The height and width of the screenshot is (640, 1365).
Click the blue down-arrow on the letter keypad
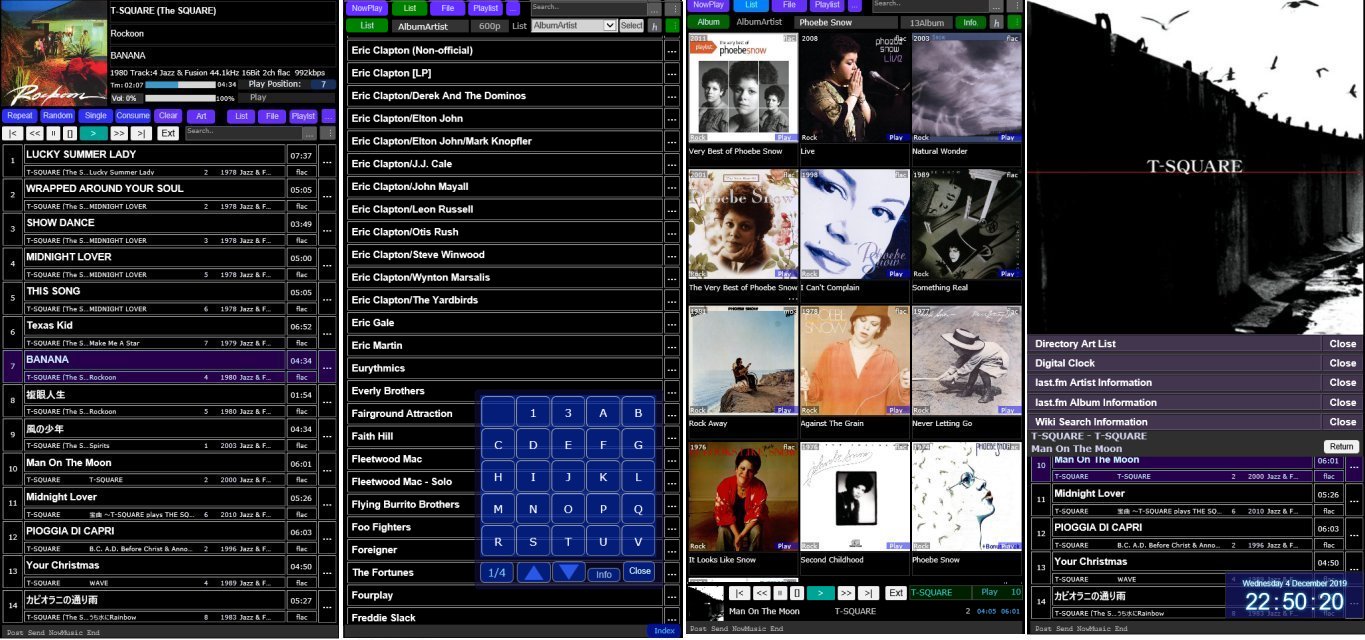coord(566,572)
